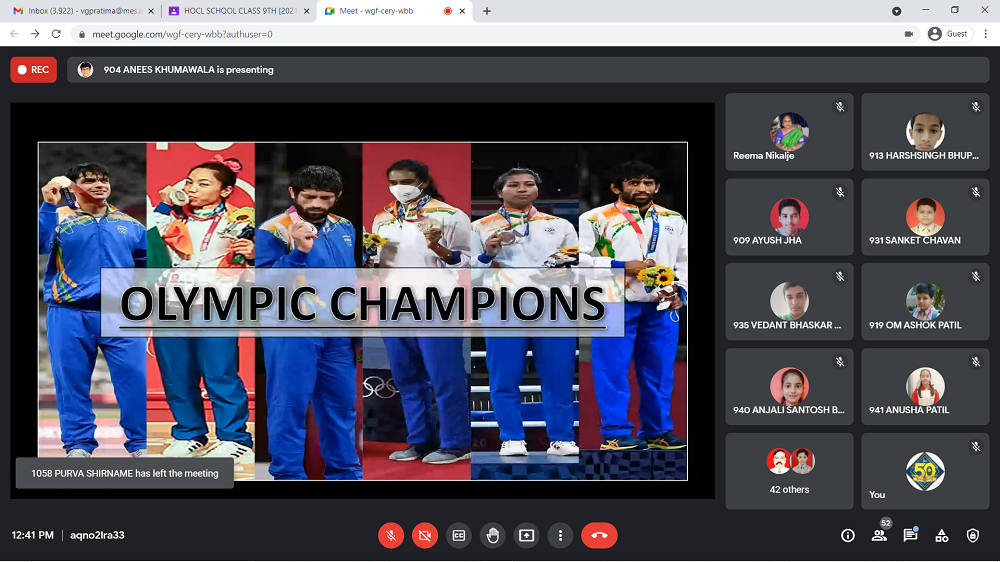
Task: Click the 42 others participant tile
Action: coord(789,471)
